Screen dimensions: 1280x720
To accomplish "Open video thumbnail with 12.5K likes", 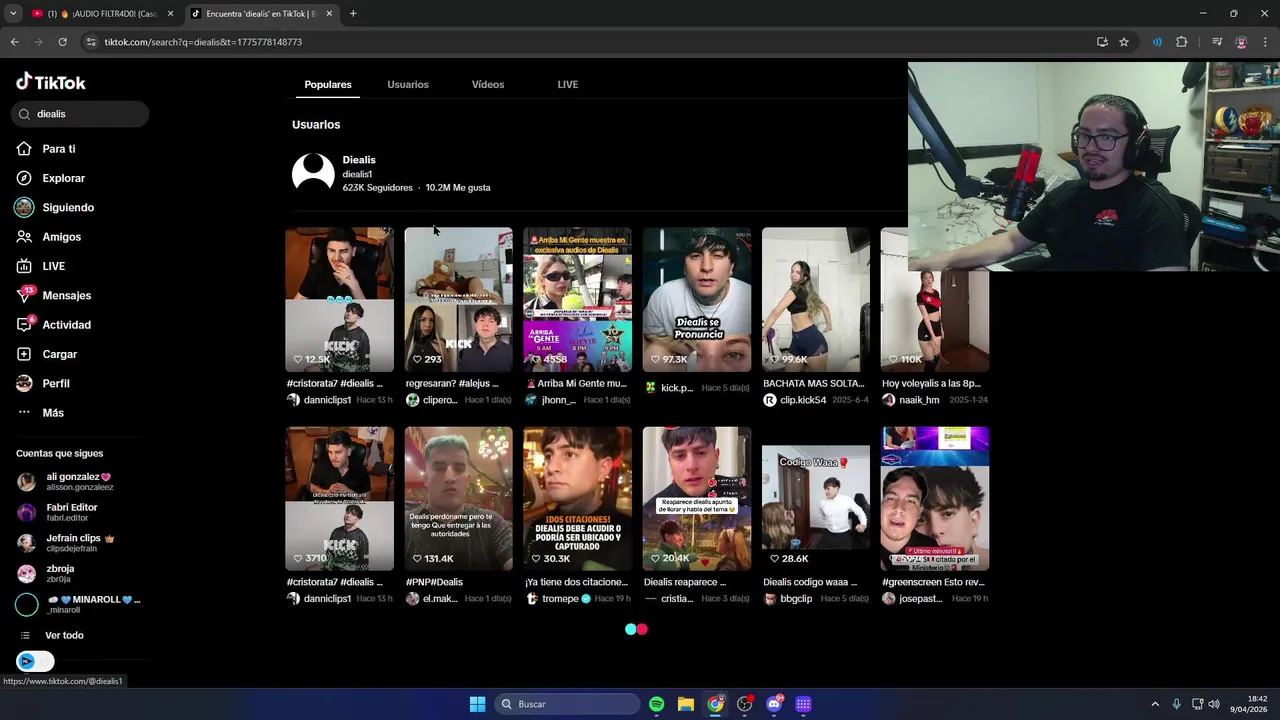I will pos(339,299).
